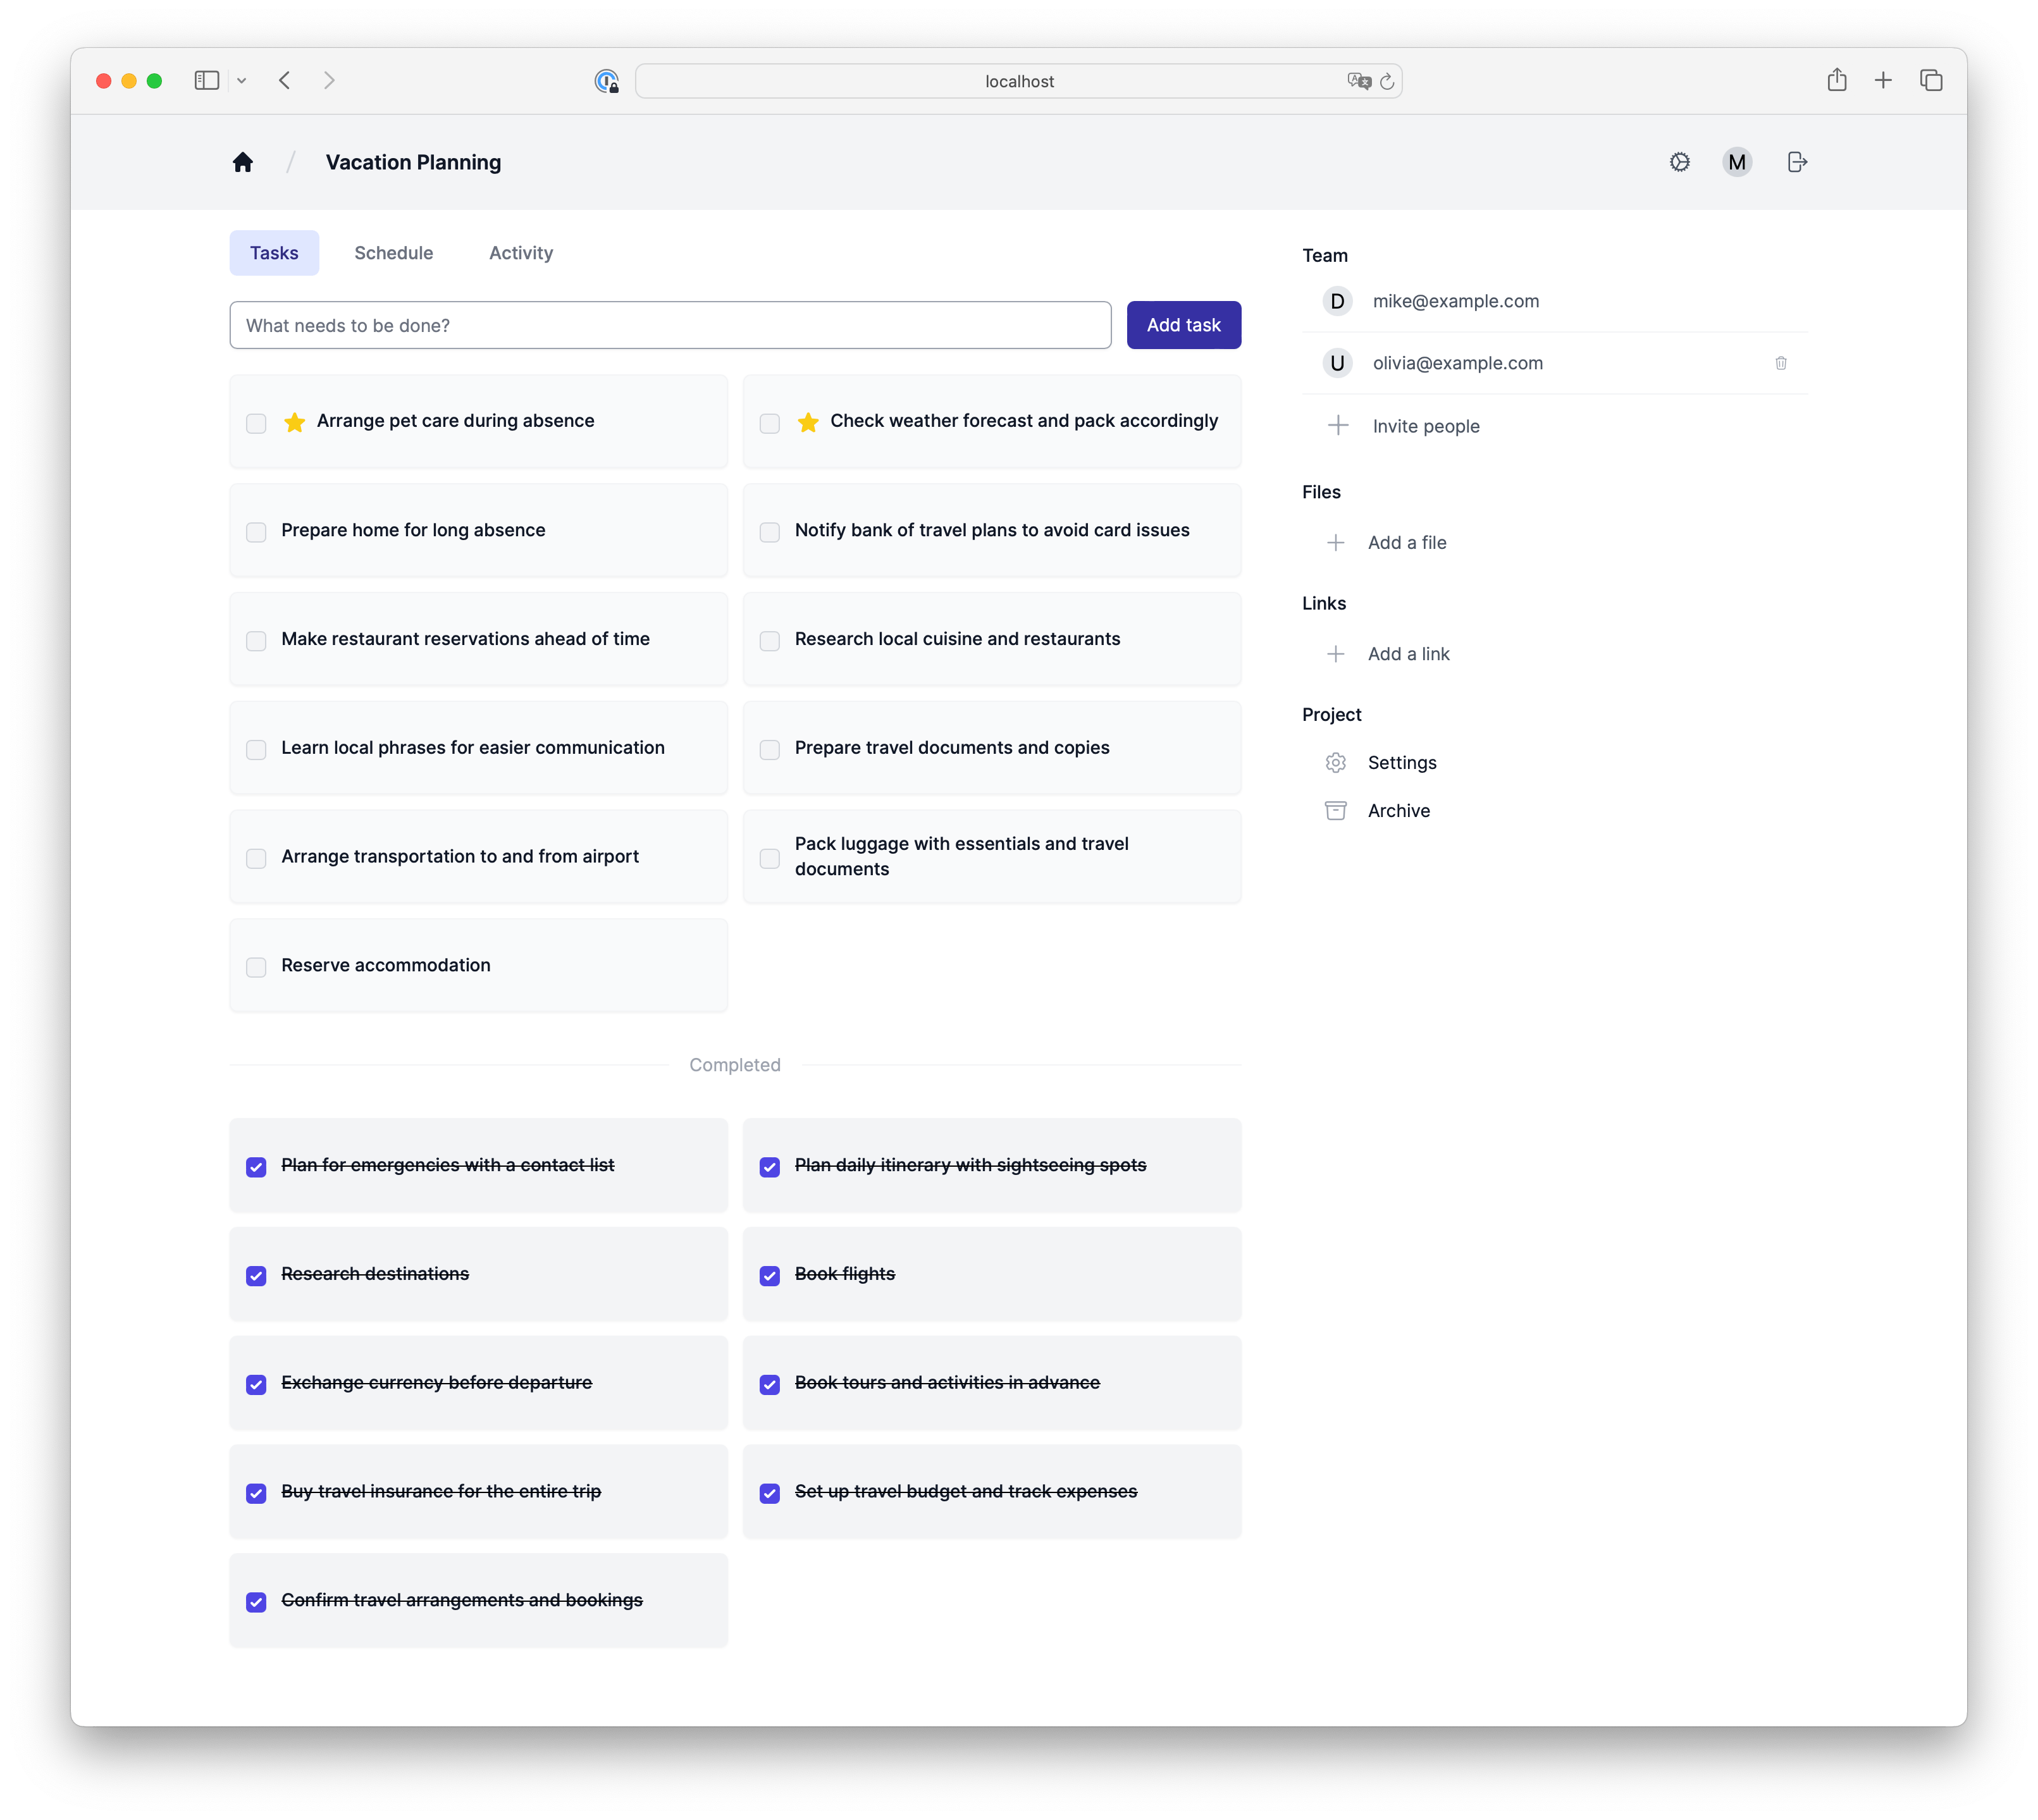Click the home navigation icon
2038x1820 pixels.
pyautogui.click(x=242, y=162)
